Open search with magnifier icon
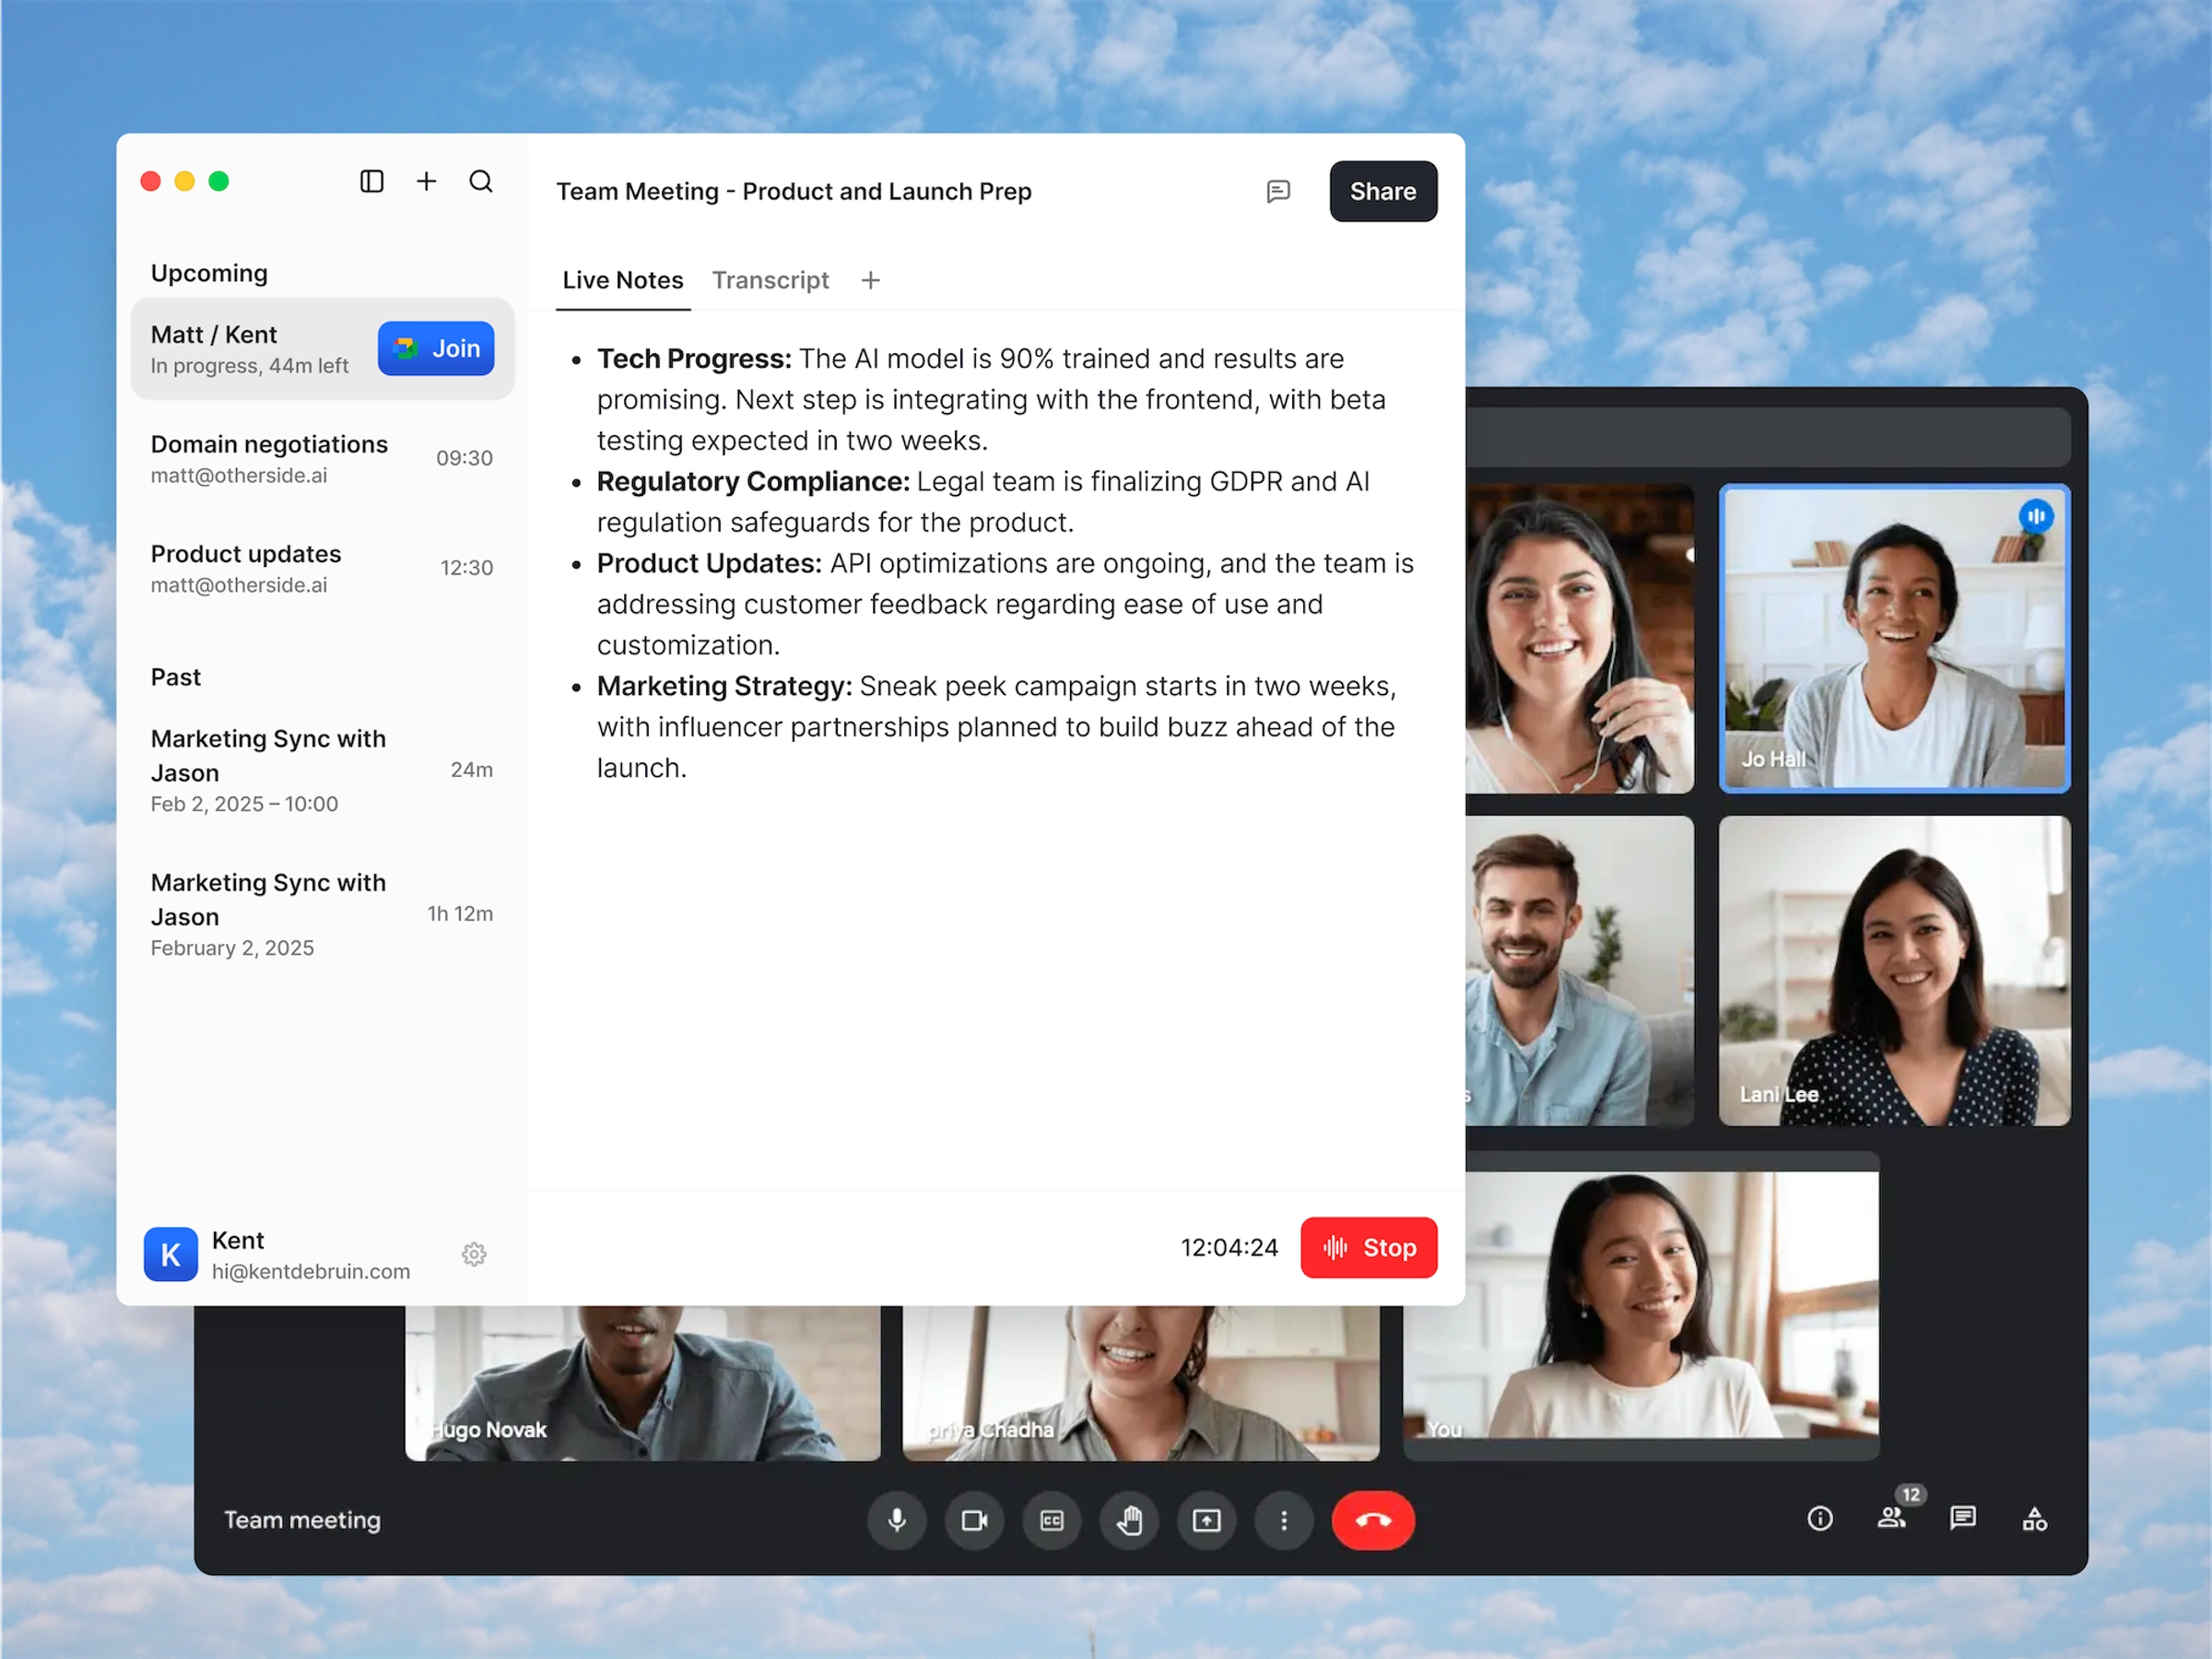The width and height of the screenshot is (2212, 1659). 481,181
